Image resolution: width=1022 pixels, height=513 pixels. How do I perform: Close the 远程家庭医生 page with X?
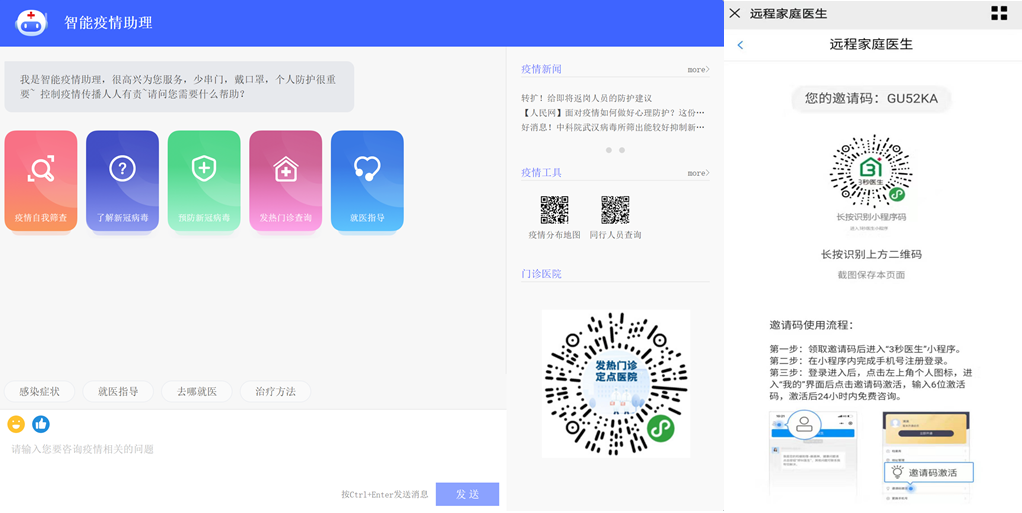[x=735, y=13]
